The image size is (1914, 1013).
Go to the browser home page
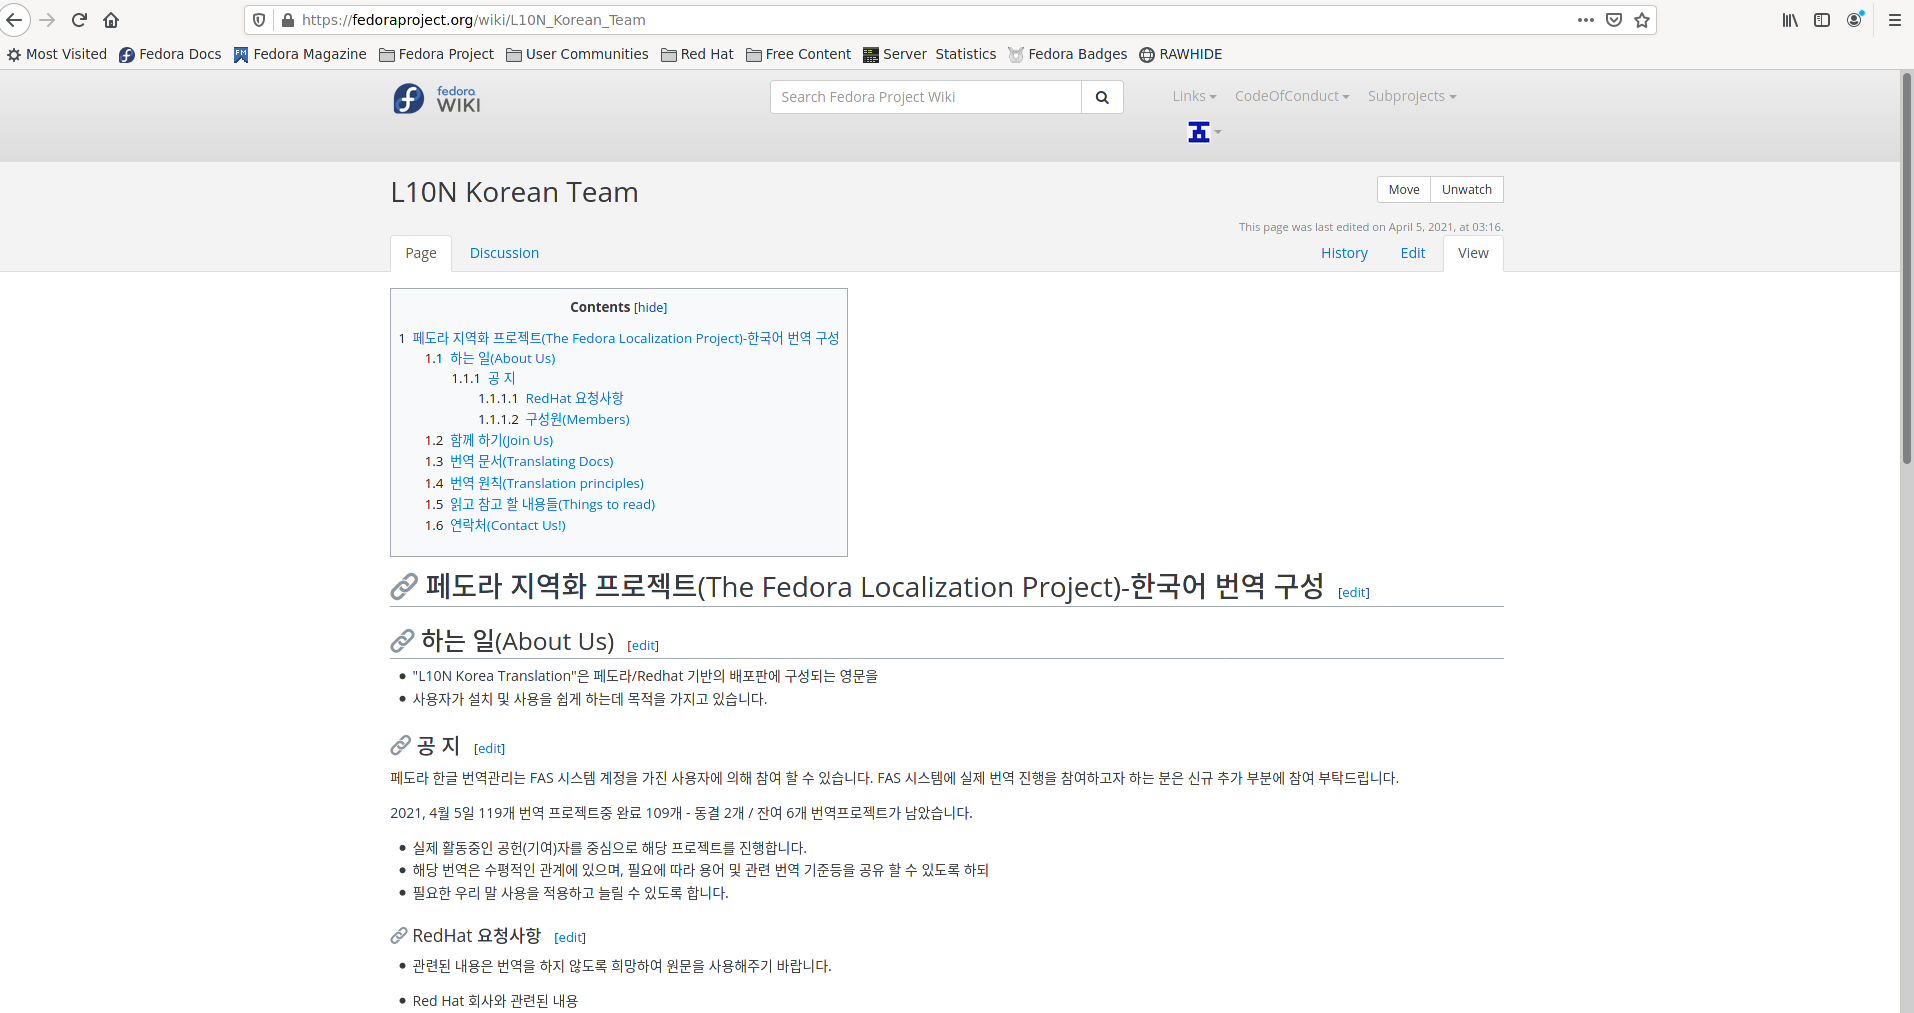coord(111,20)
